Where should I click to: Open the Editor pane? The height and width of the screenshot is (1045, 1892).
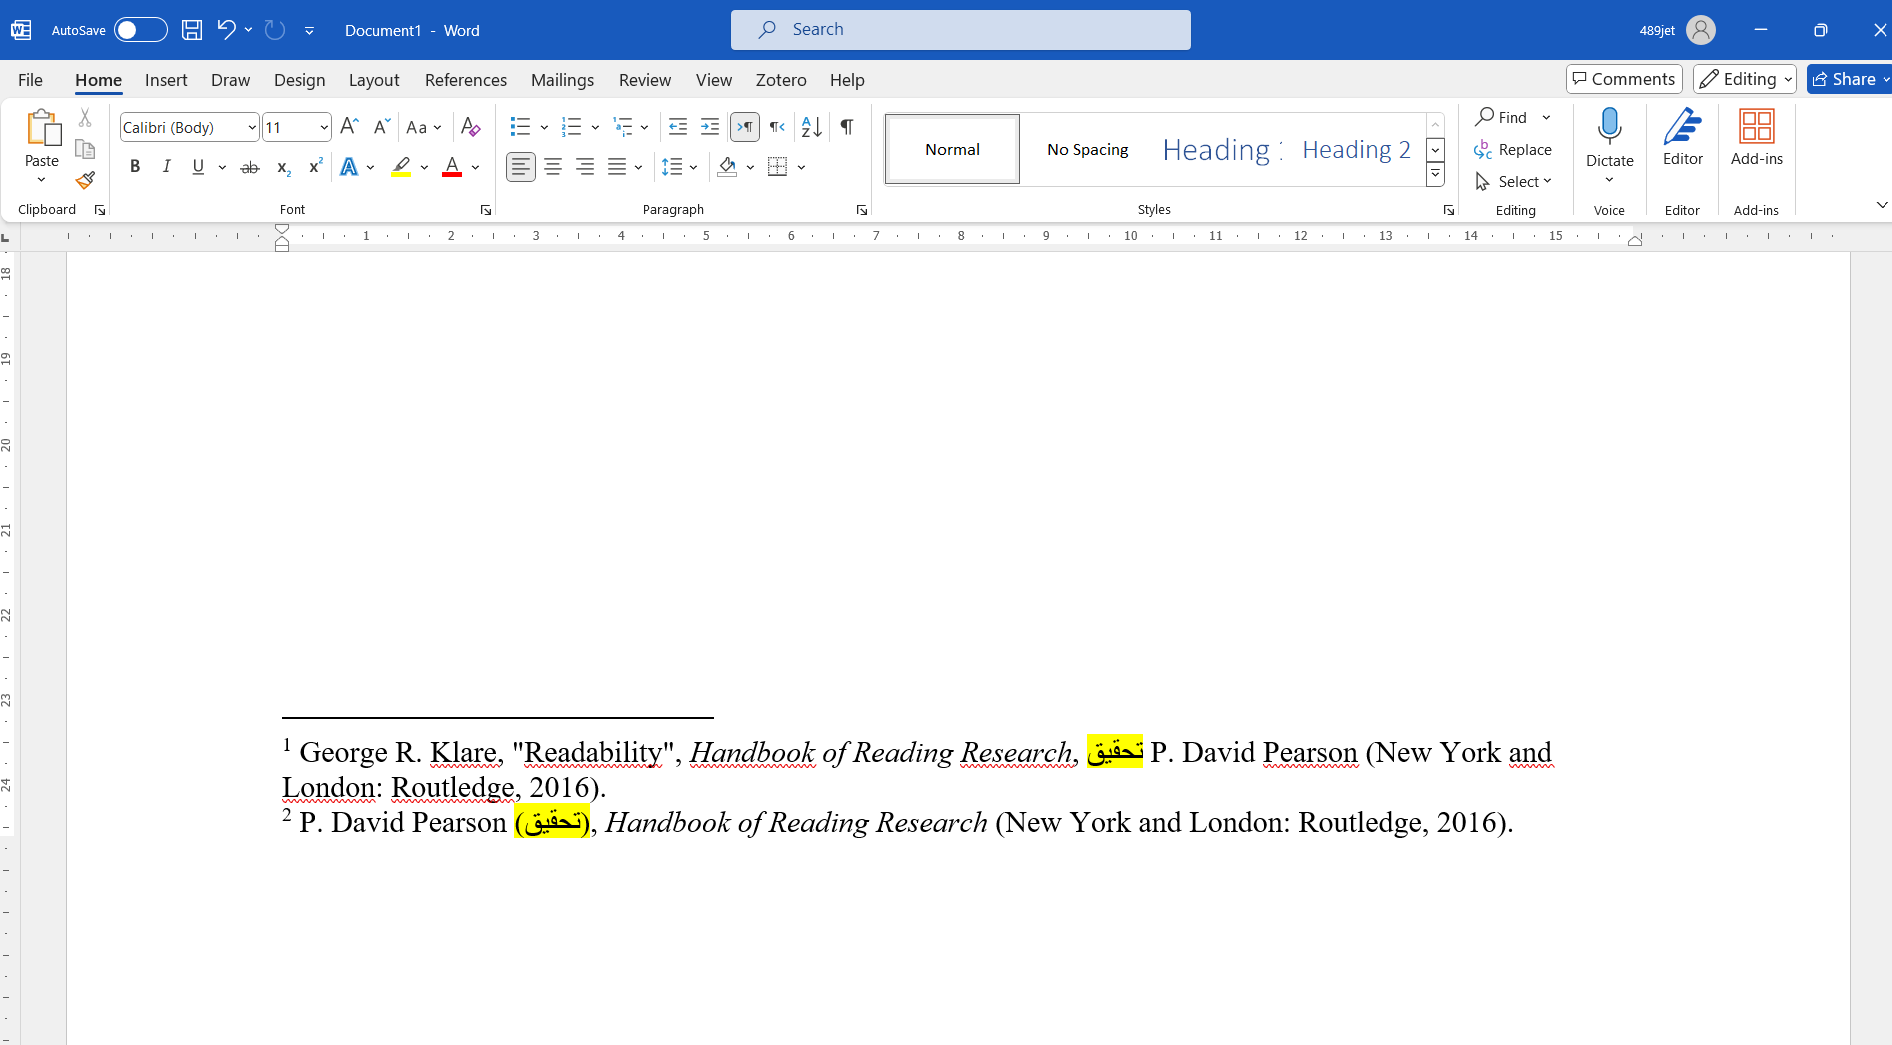coord(1682,137)
